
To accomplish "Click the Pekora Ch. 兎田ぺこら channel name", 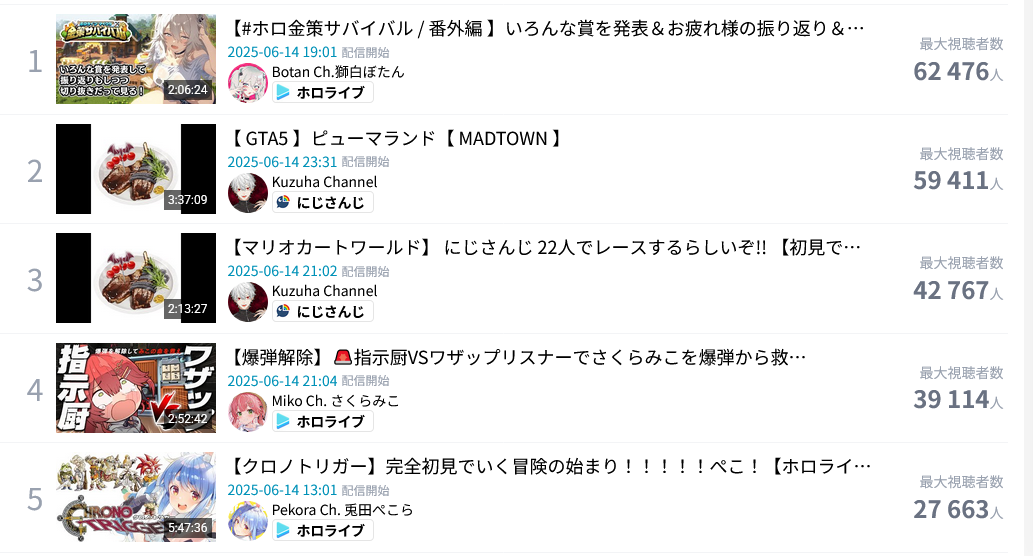I will [x=343, y=510].
